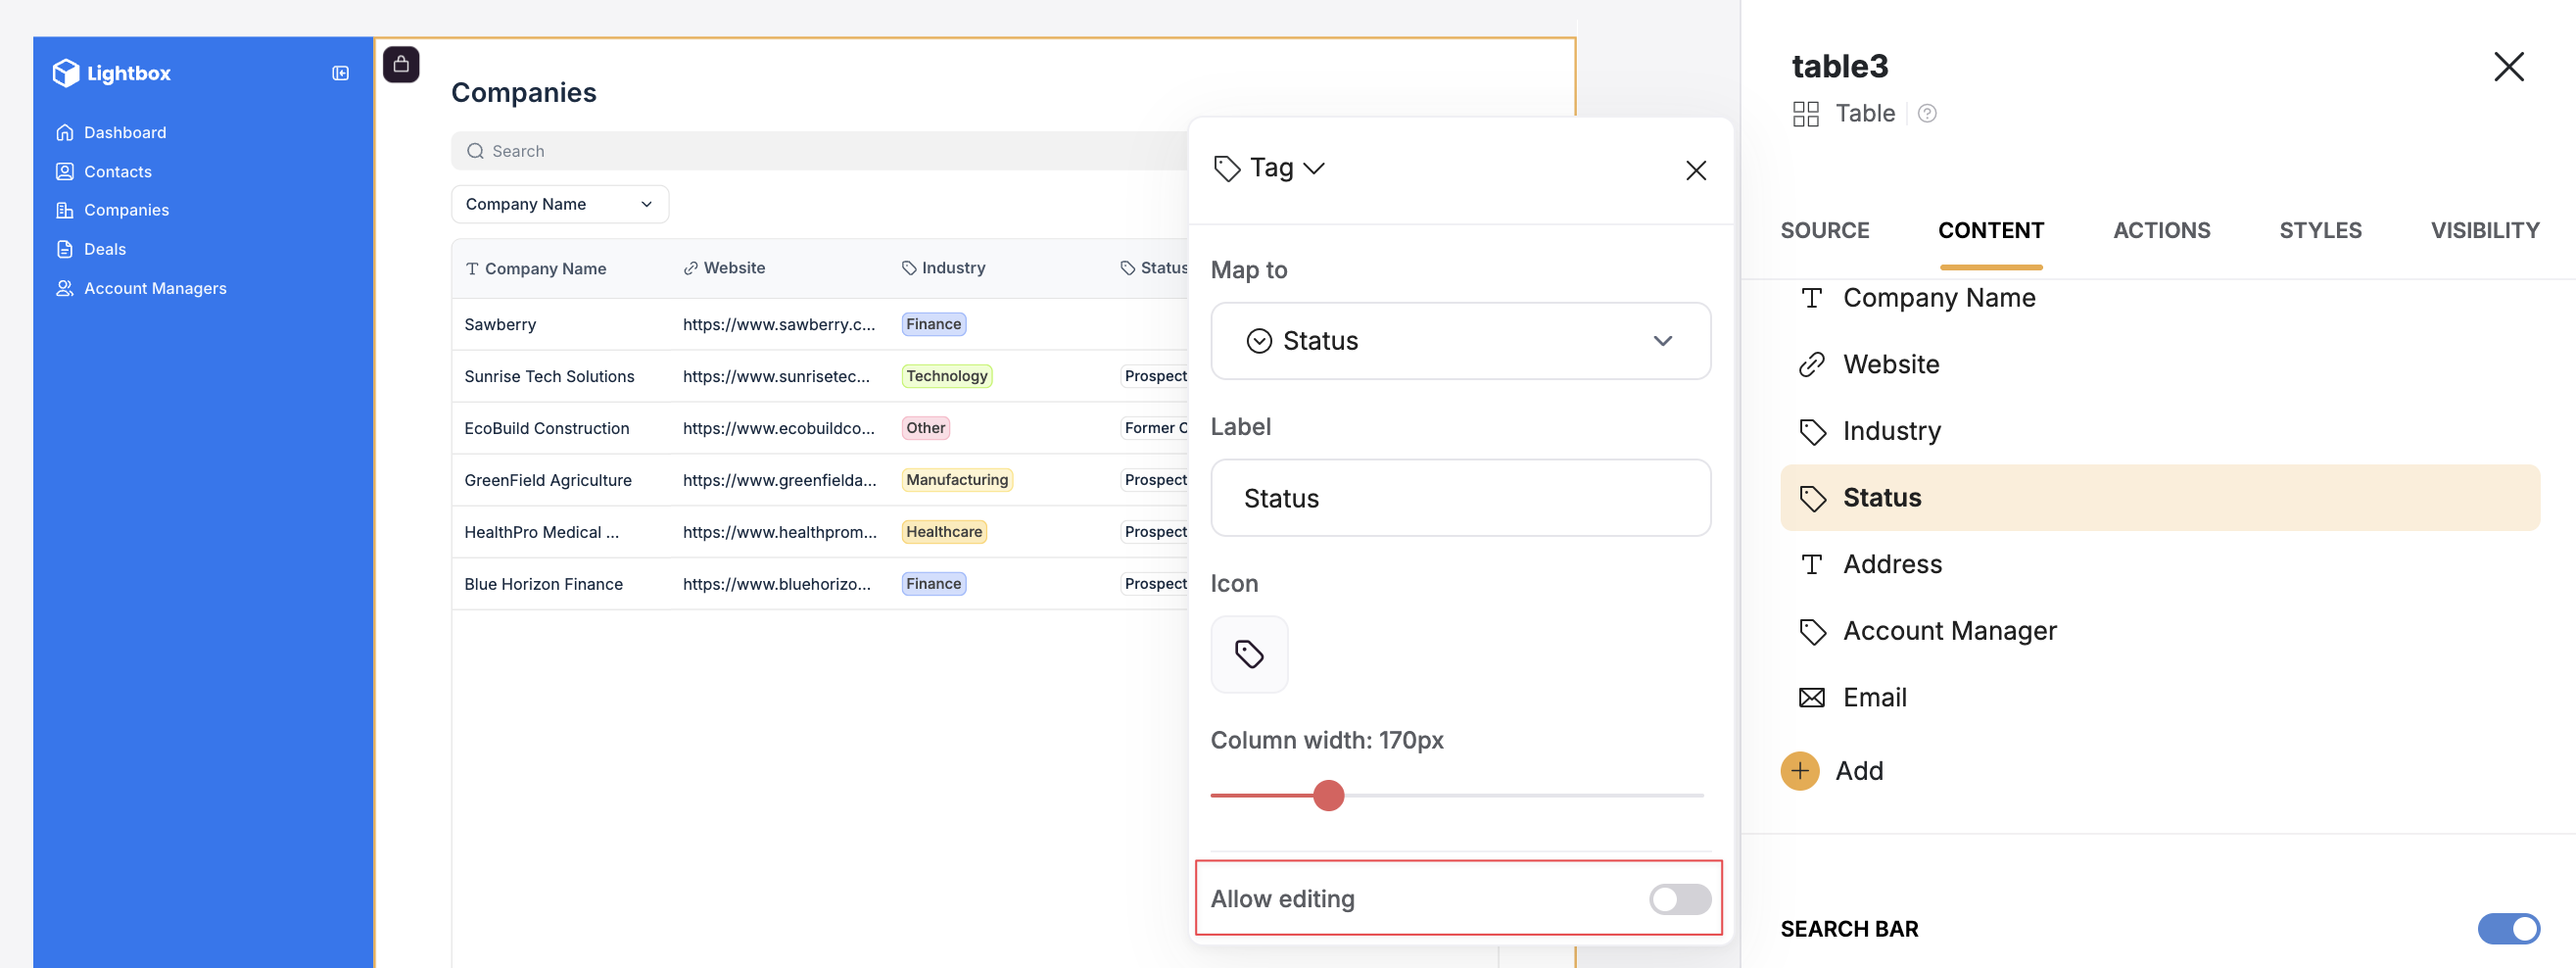2576x968 pixels.
Task: Click the black lock icon beside Companies
Action: tap(401, 65)
